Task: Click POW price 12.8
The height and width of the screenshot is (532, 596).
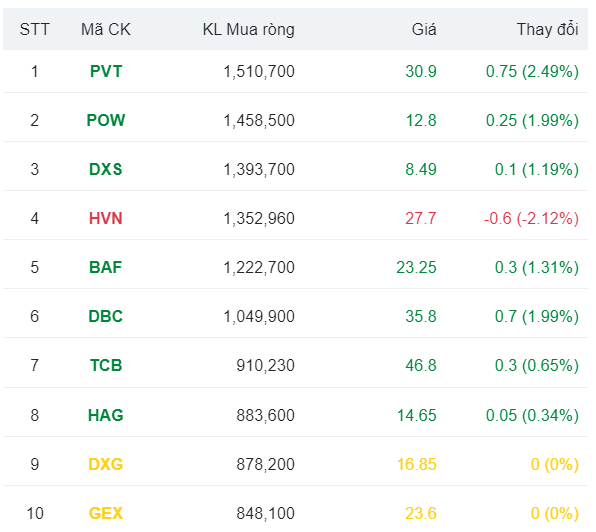Action: pos(421,120)
